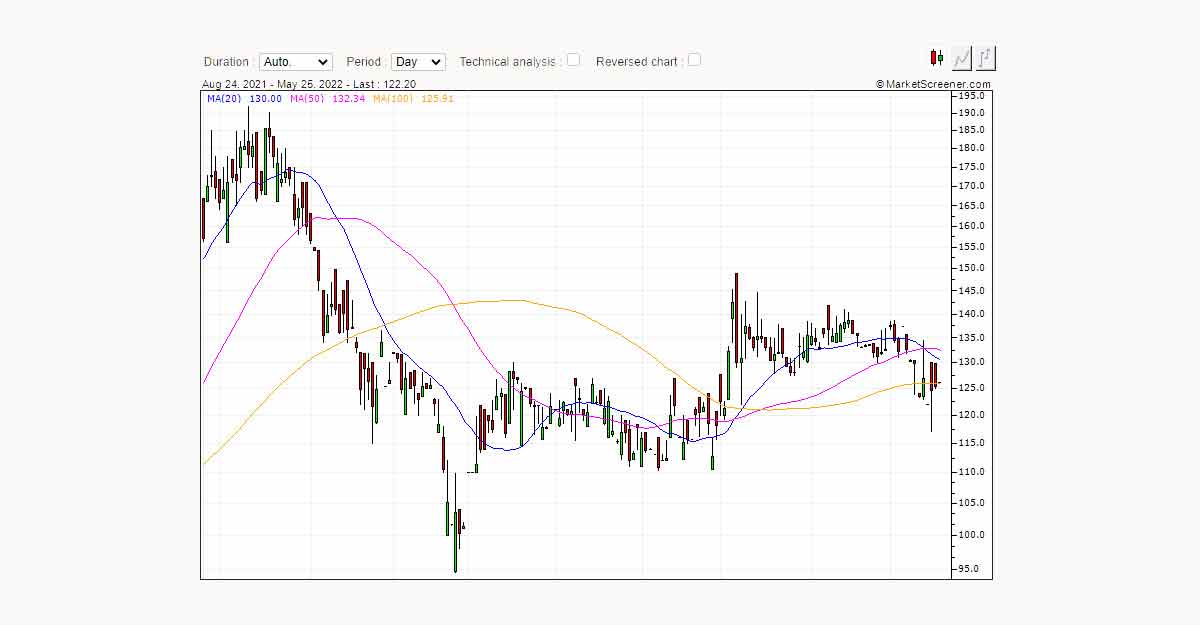Viewport: 1200px width, 625px height.
Task: Click the blue MA(20) legend label
Action: (224, 99)
